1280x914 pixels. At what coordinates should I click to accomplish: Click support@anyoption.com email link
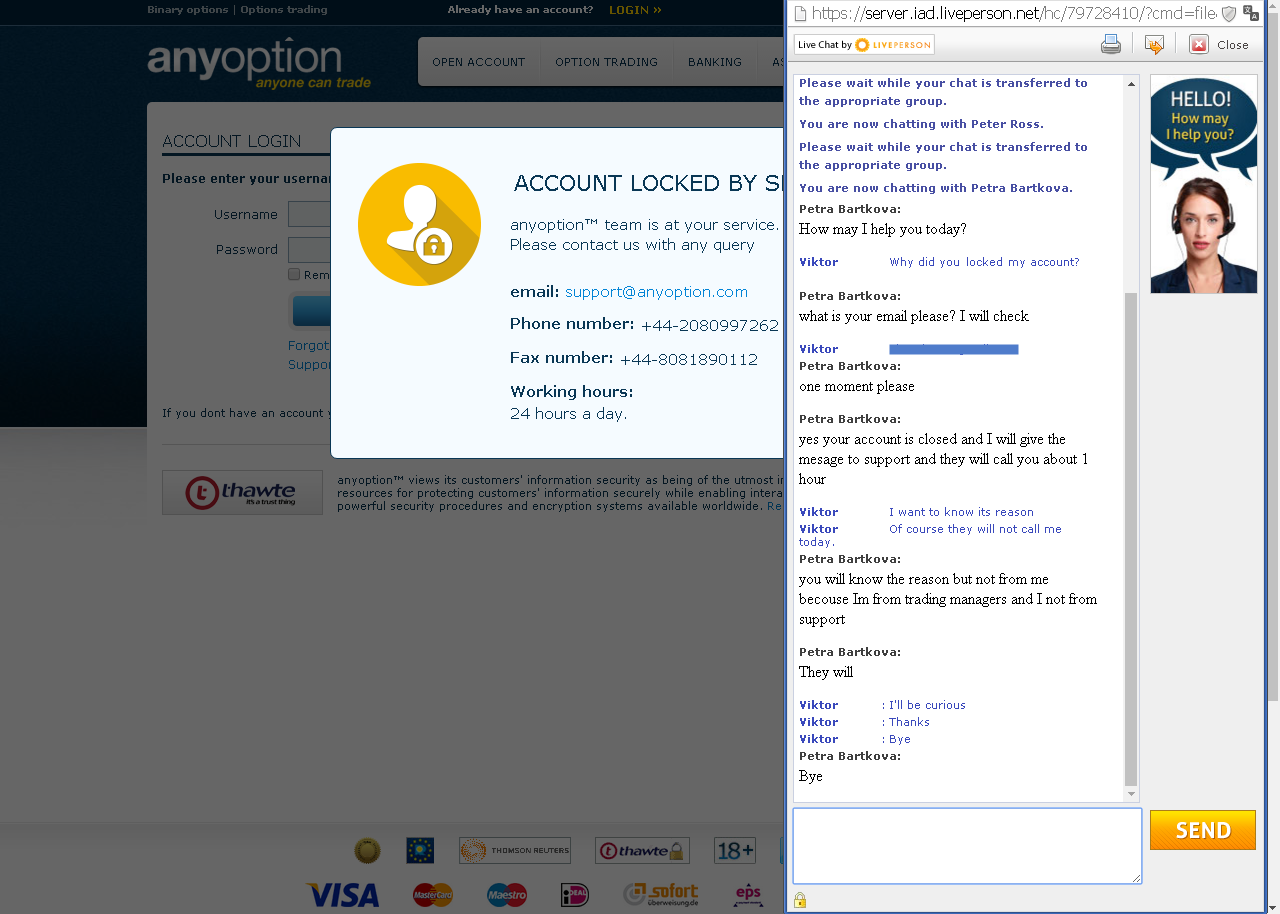(x=656, y=292)
